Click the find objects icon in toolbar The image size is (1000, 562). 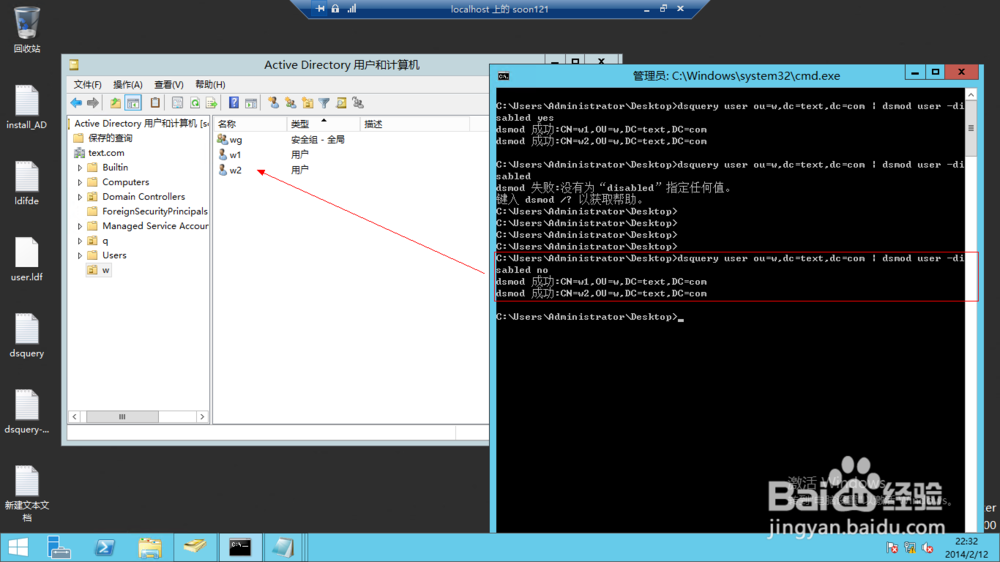pos(341,103)
